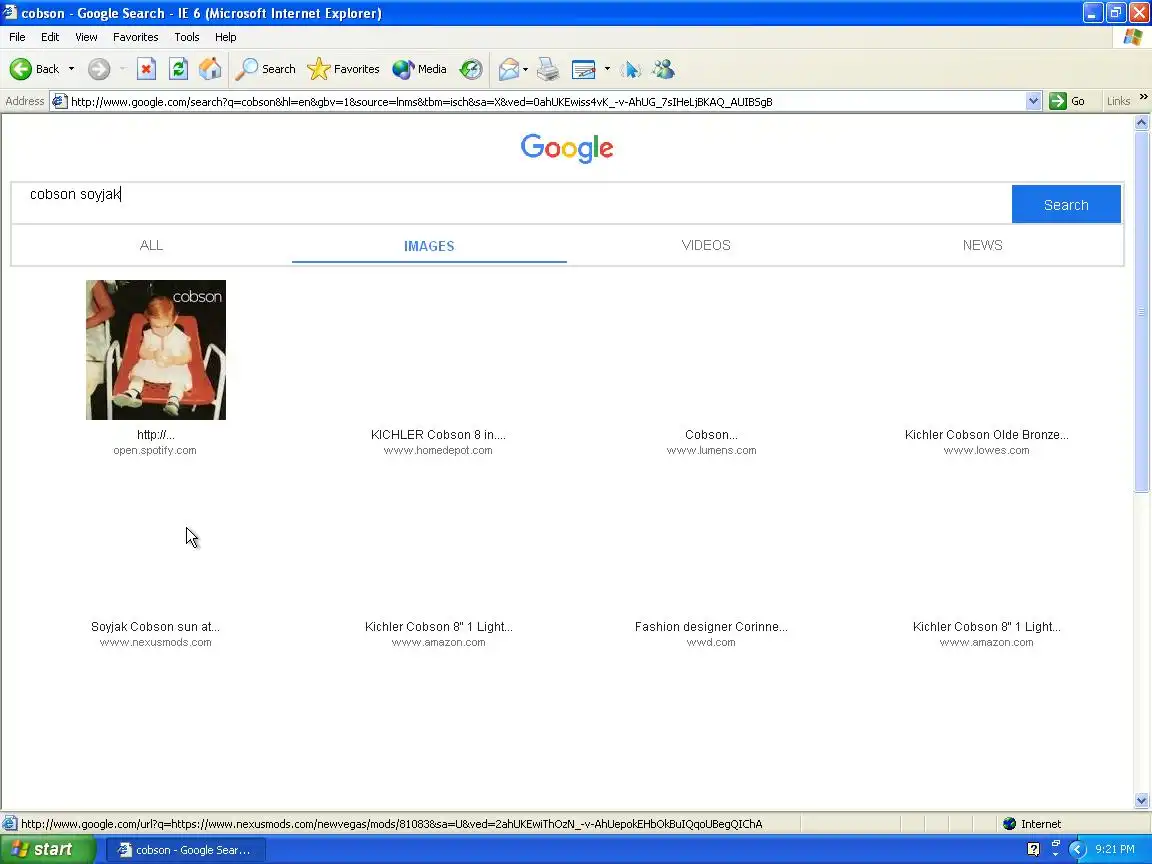Click the Print icon

pyautogui.click(x=548, y=69)
